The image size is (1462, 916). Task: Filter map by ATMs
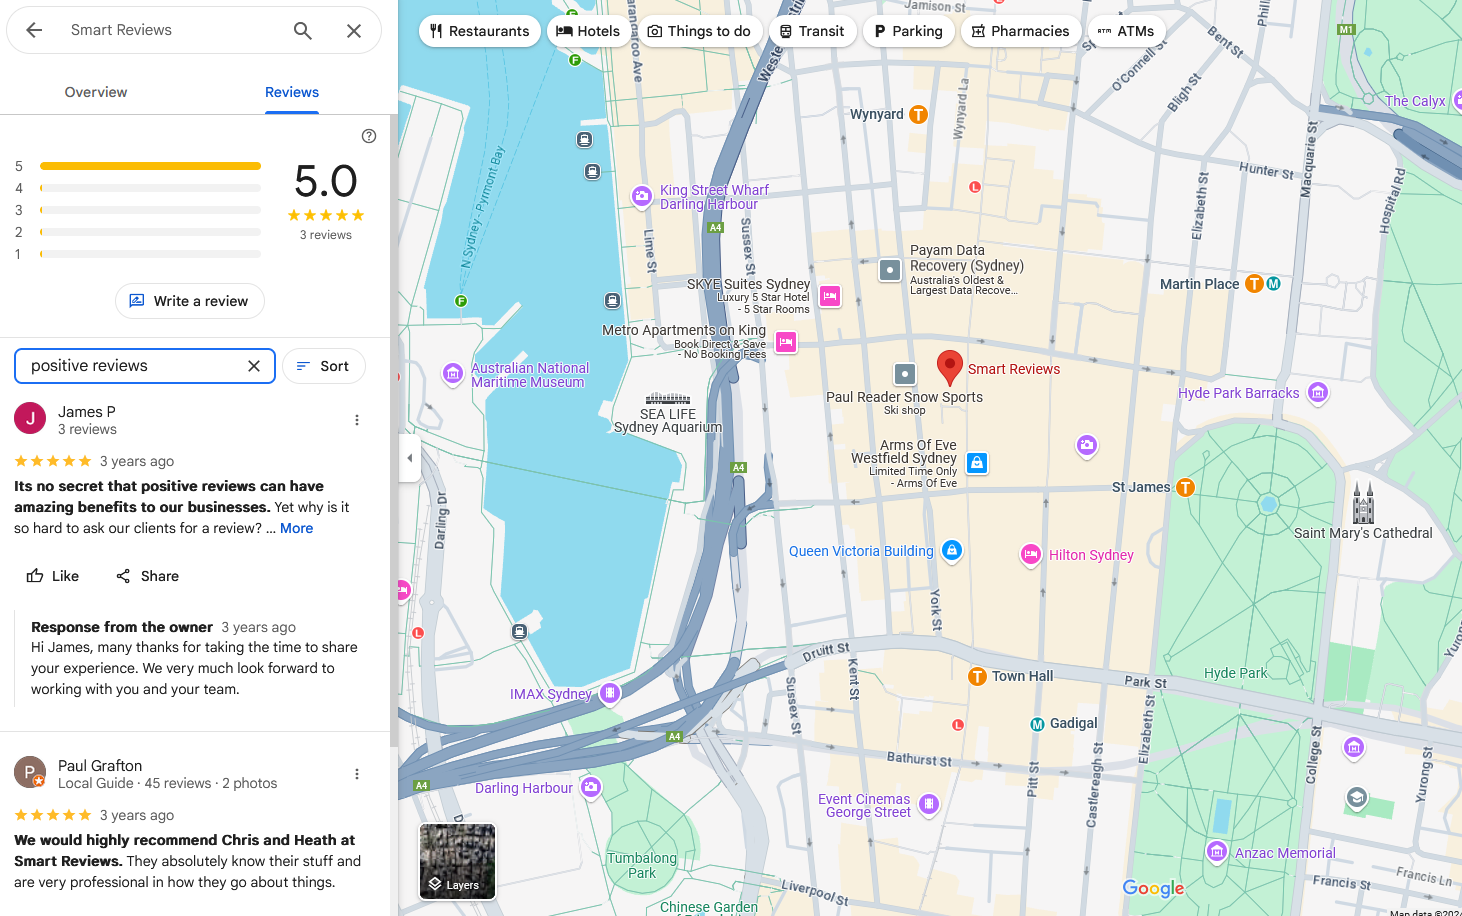coord(1126,31)
